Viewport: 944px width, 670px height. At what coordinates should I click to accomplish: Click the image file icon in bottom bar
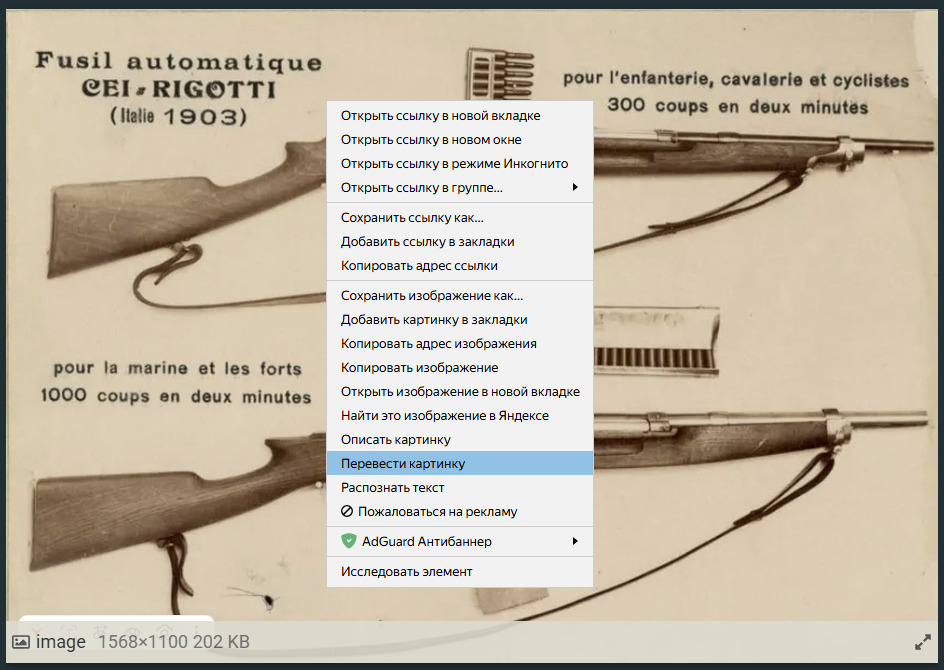coord(20,642)
